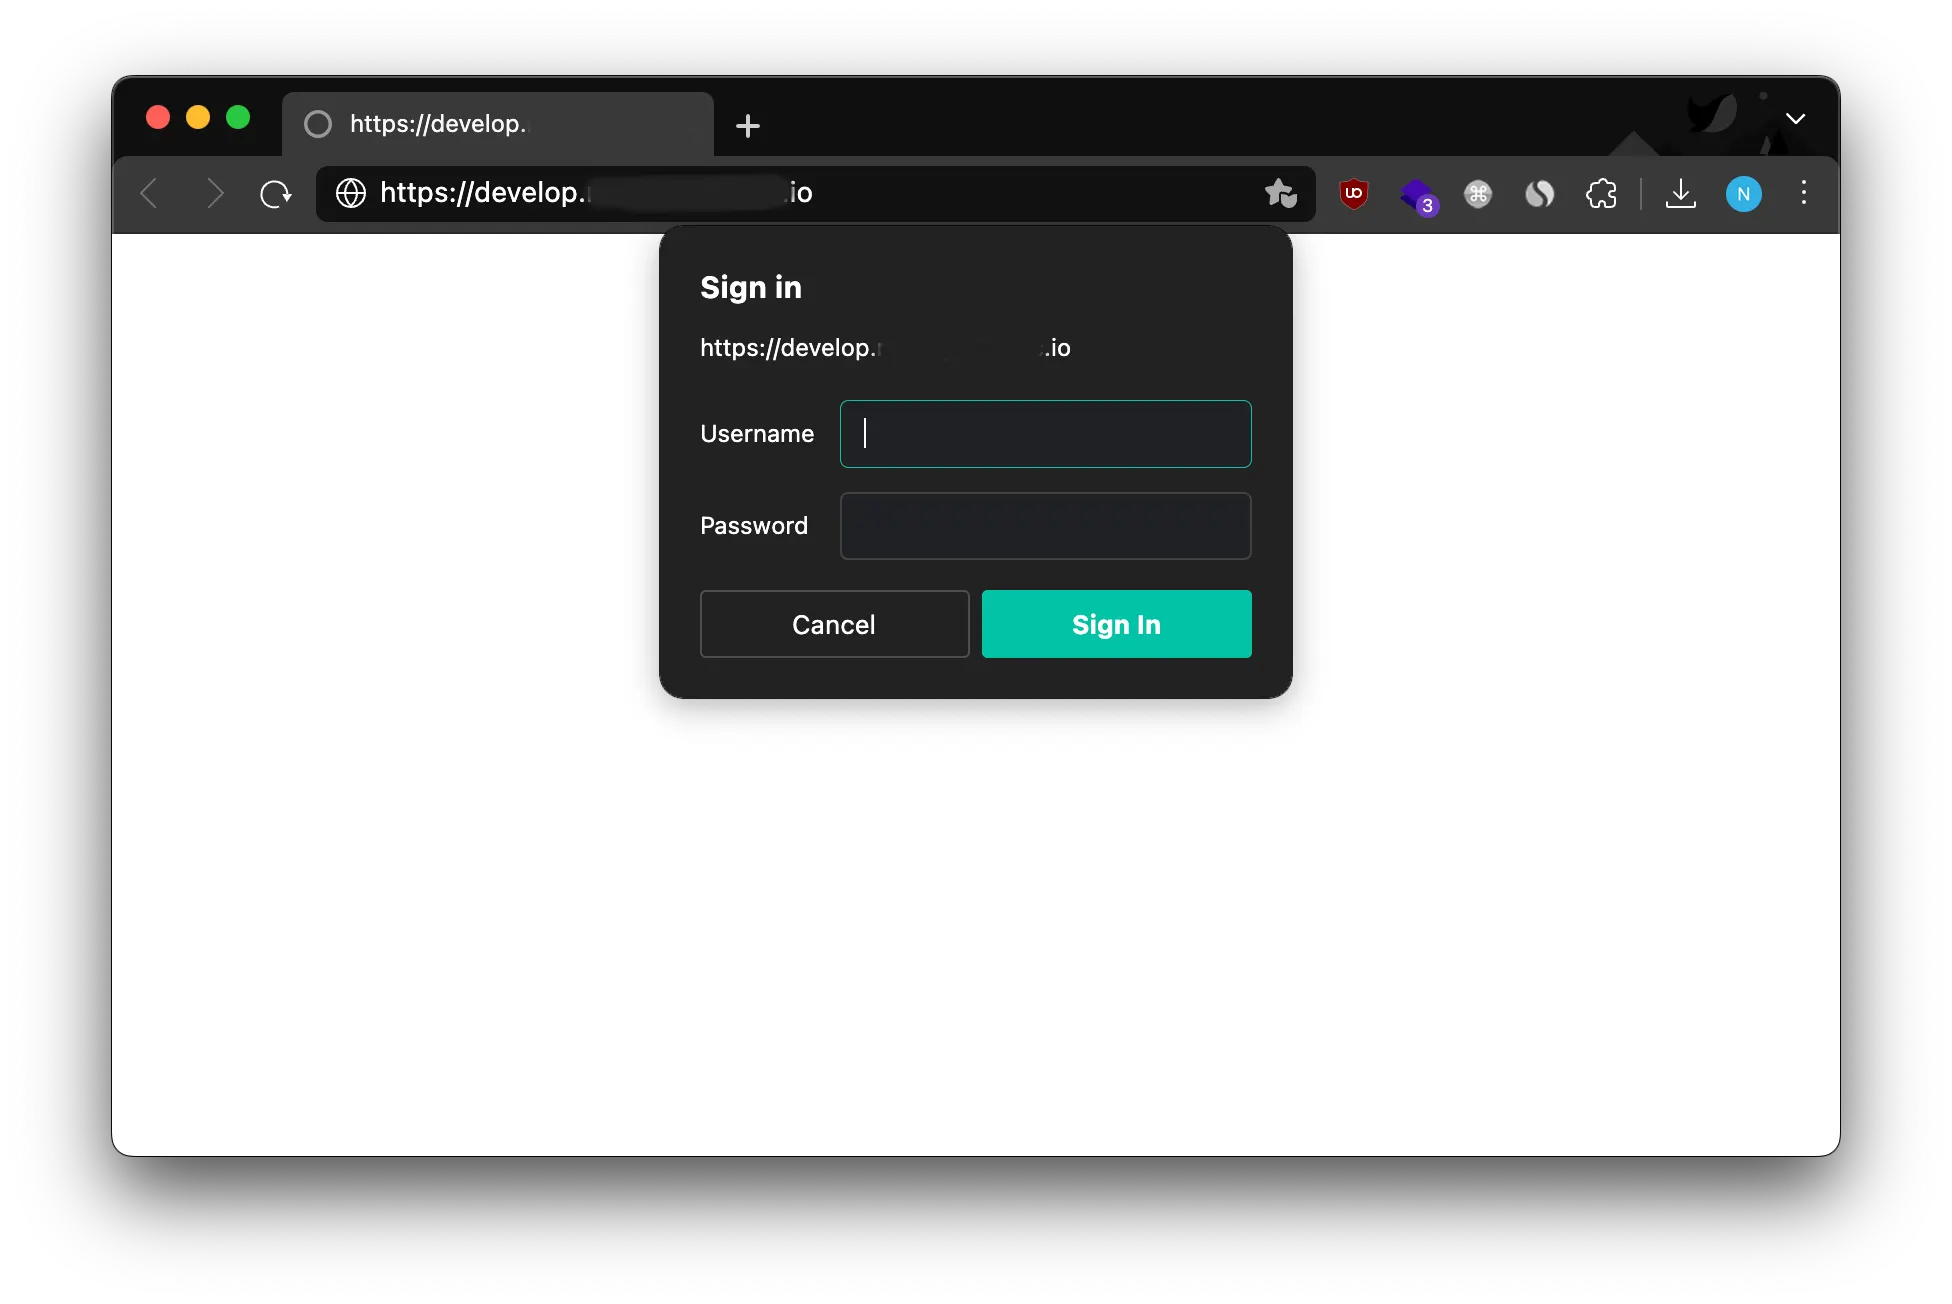Click the command-key extension icon
The image size is (1952, 1304).
[x=1478, y=194]
